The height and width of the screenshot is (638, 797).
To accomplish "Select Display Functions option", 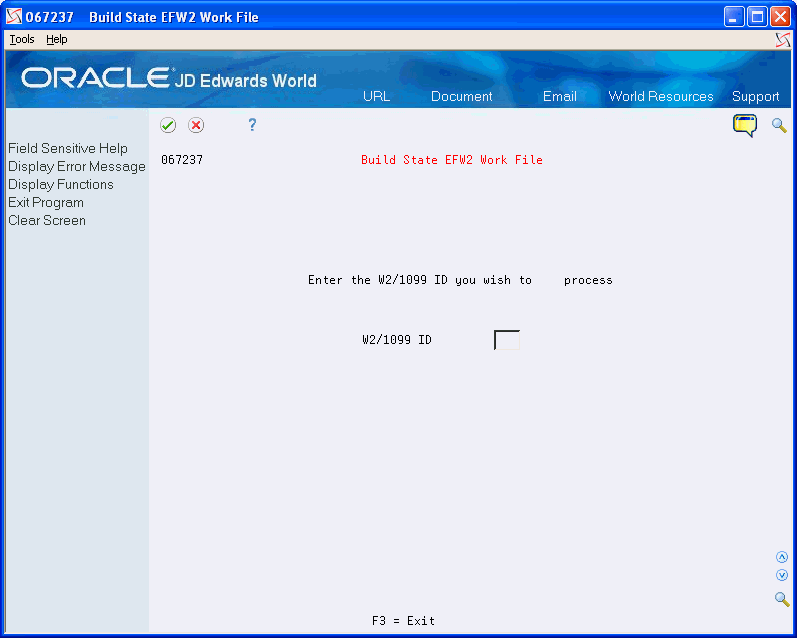I will click(x=61, y=185).
